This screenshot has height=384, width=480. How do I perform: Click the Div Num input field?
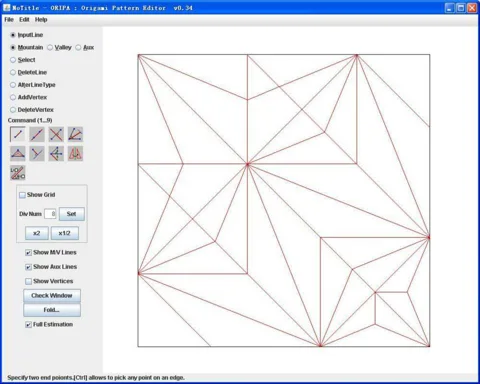[x=50, y=214]
